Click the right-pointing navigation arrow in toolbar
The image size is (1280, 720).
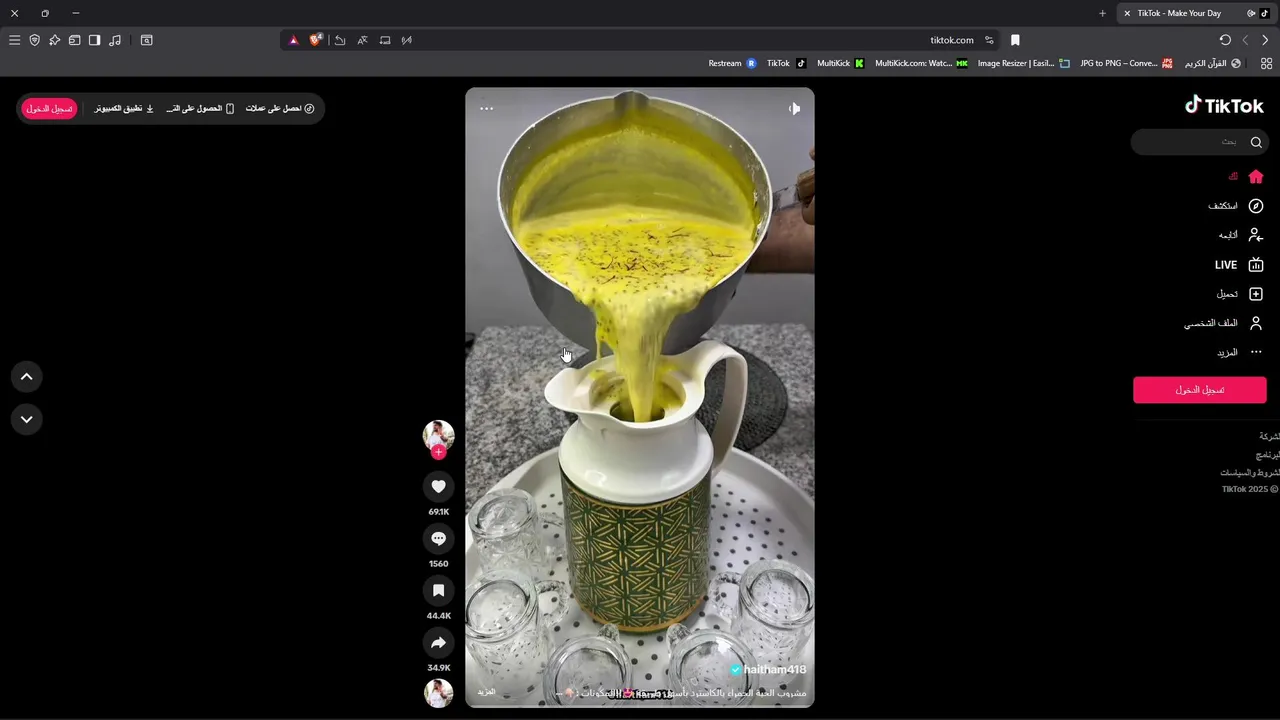click(1265, 40)
